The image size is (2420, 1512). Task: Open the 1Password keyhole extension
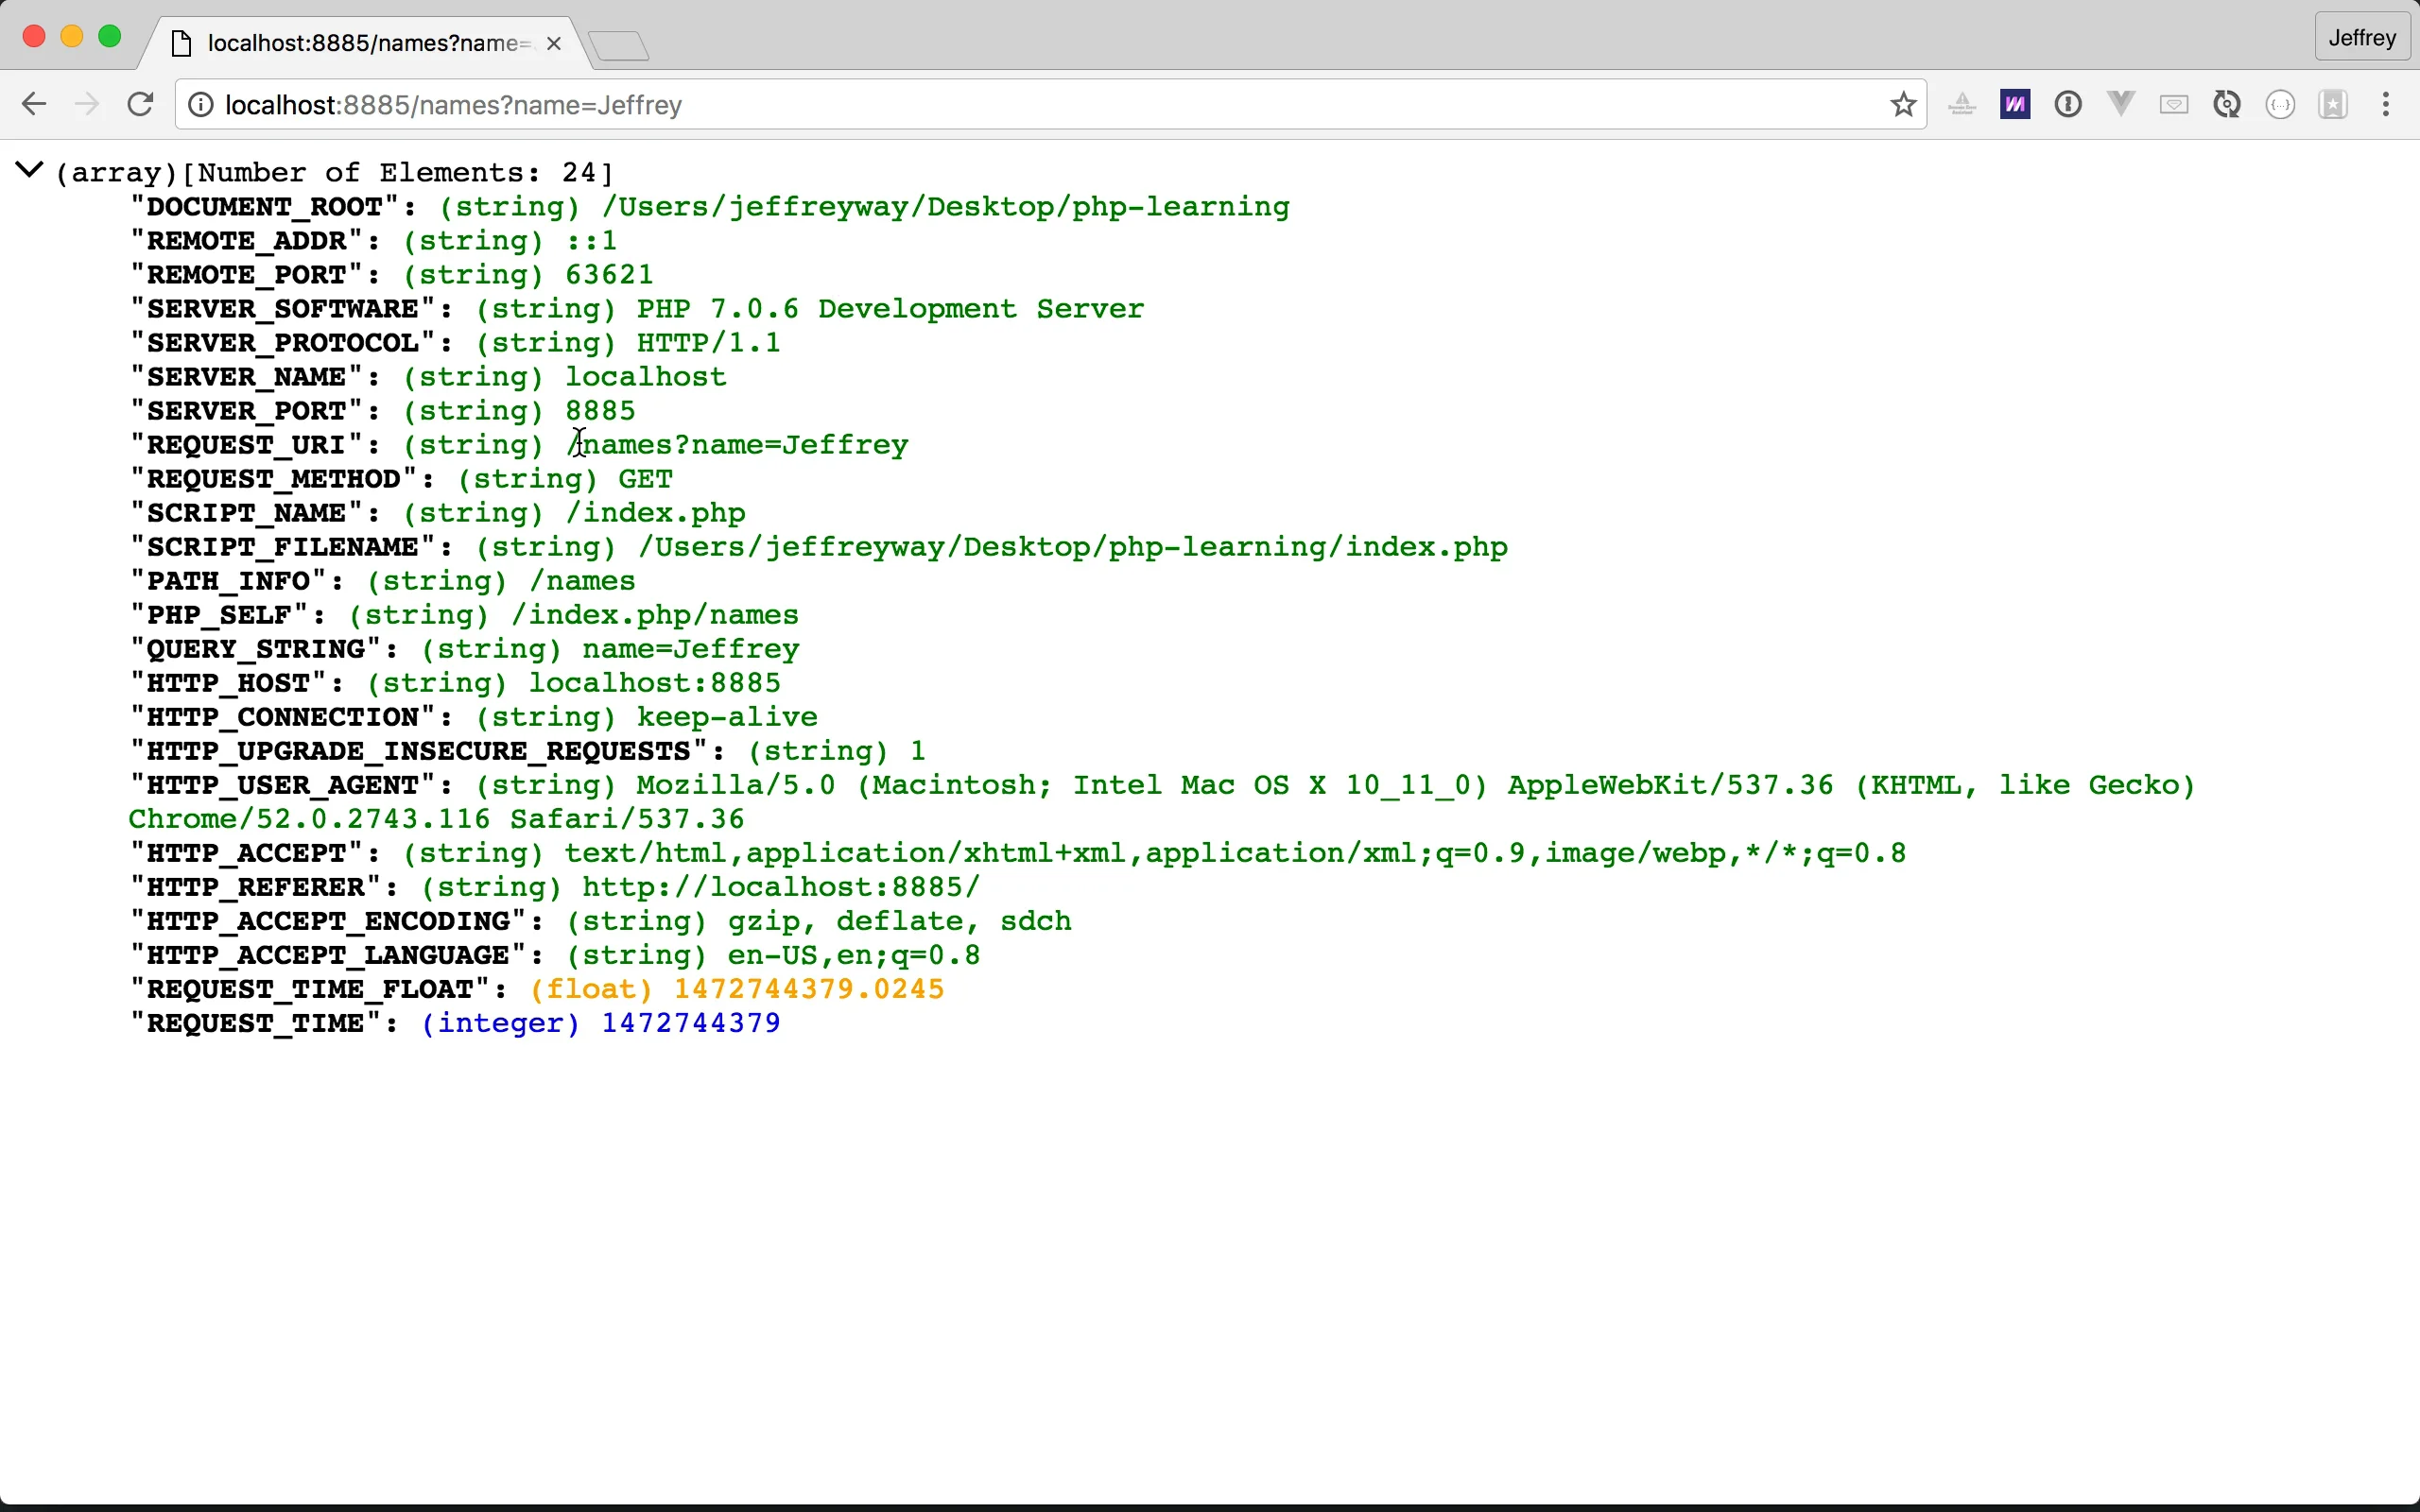coord(2068,104)
